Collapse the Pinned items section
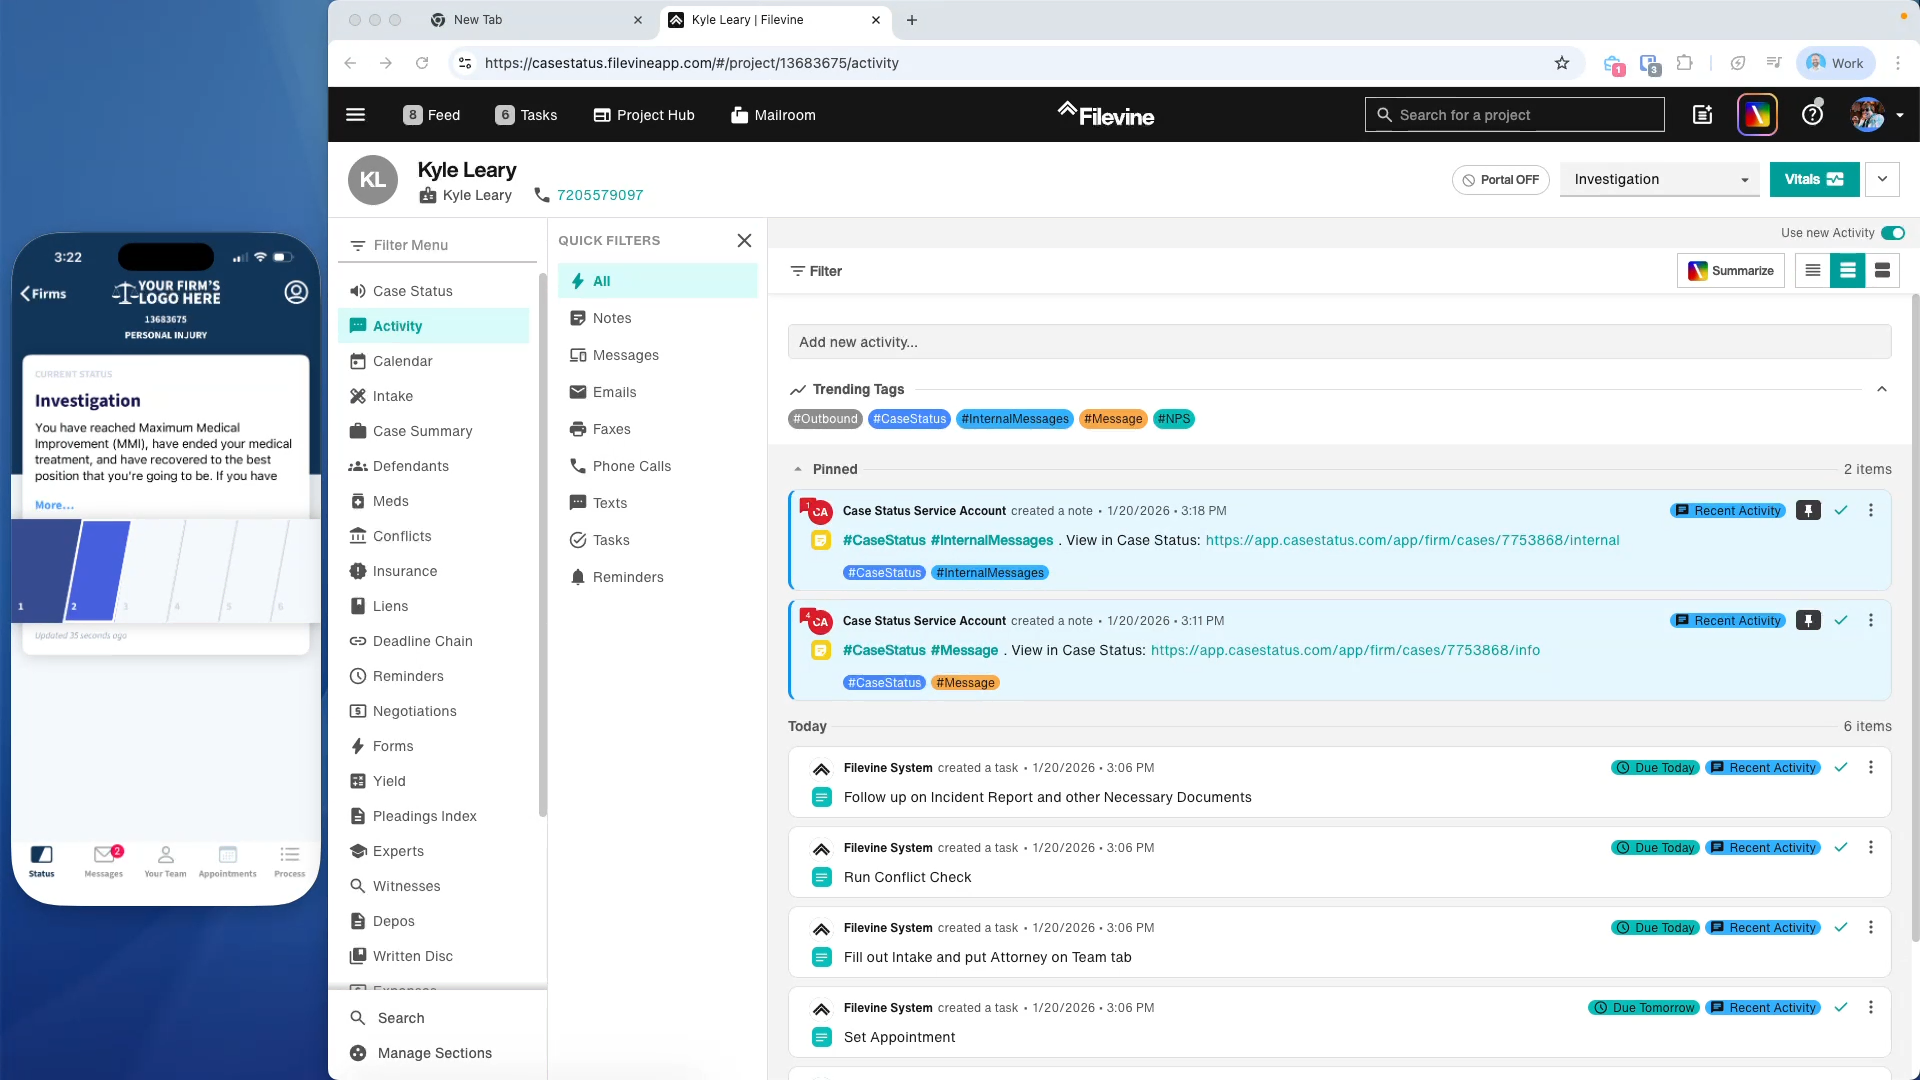1920x1080 pixels. point(798,470)
